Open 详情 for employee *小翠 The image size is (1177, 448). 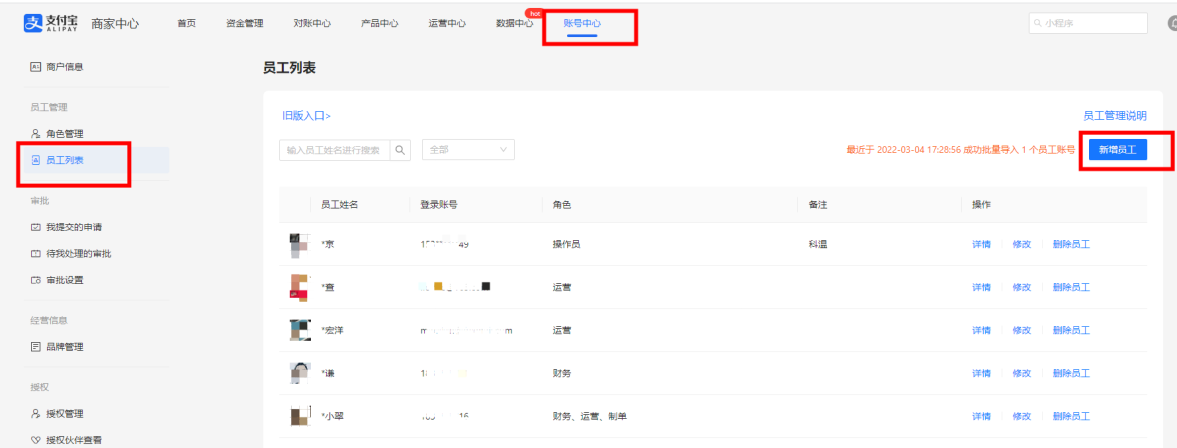981,416
